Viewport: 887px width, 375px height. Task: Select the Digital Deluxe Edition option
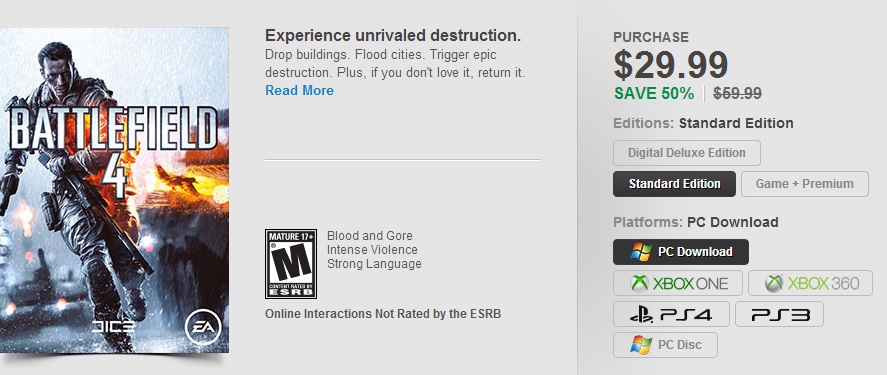point(687,153)
